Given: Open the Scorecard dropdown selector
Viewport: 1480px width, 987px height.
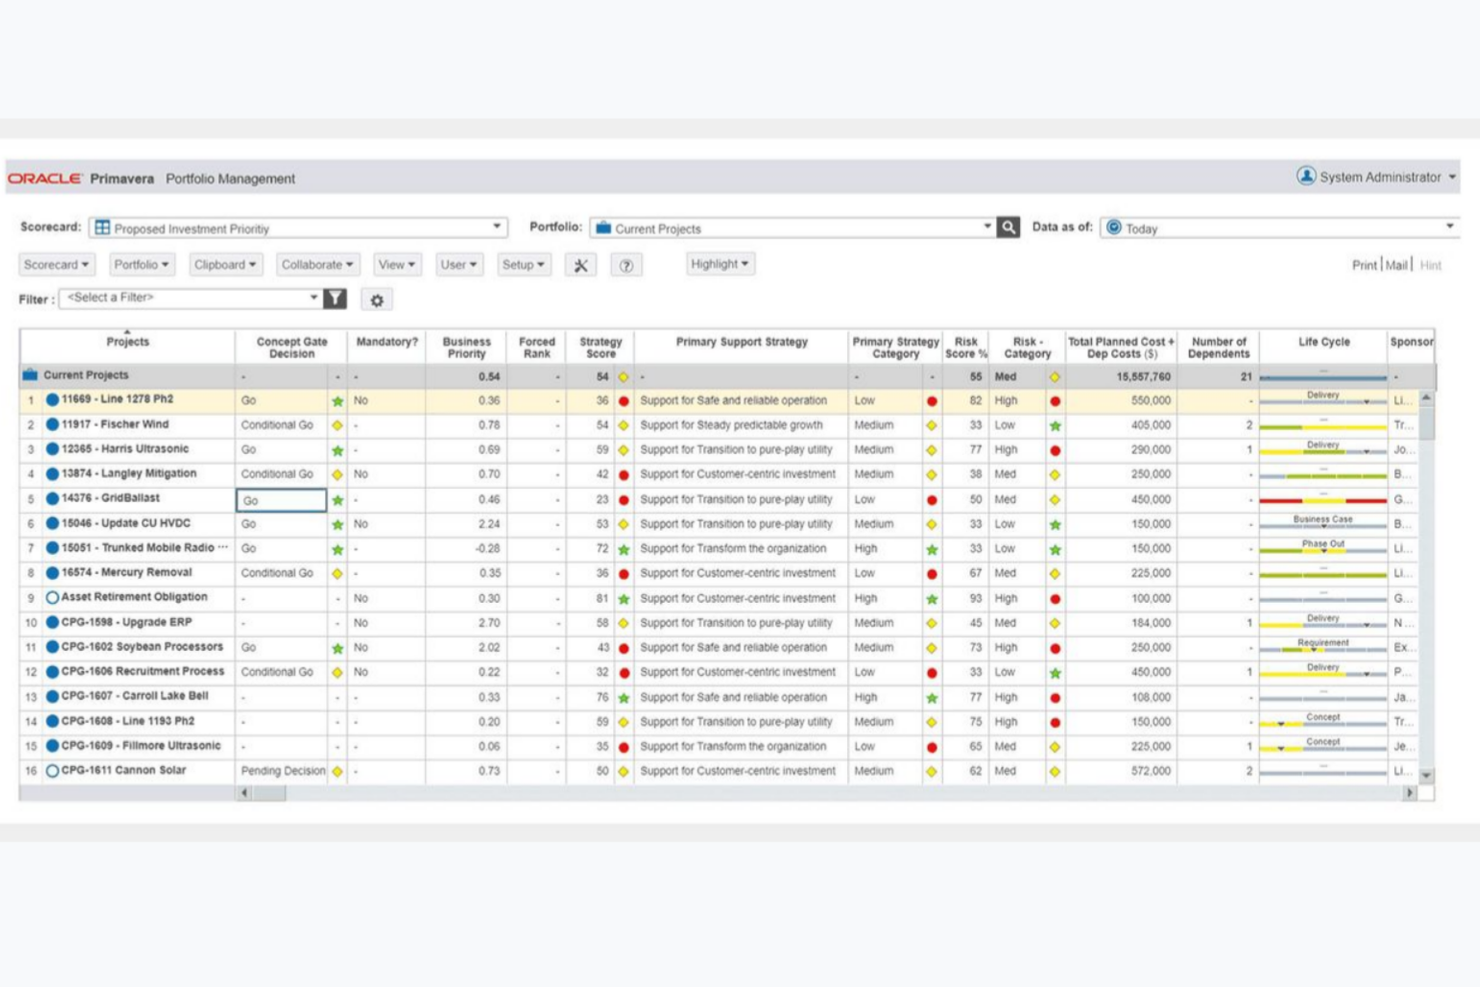Looking at the screenshot, I should pyautogui.click(x=298, y=228).
